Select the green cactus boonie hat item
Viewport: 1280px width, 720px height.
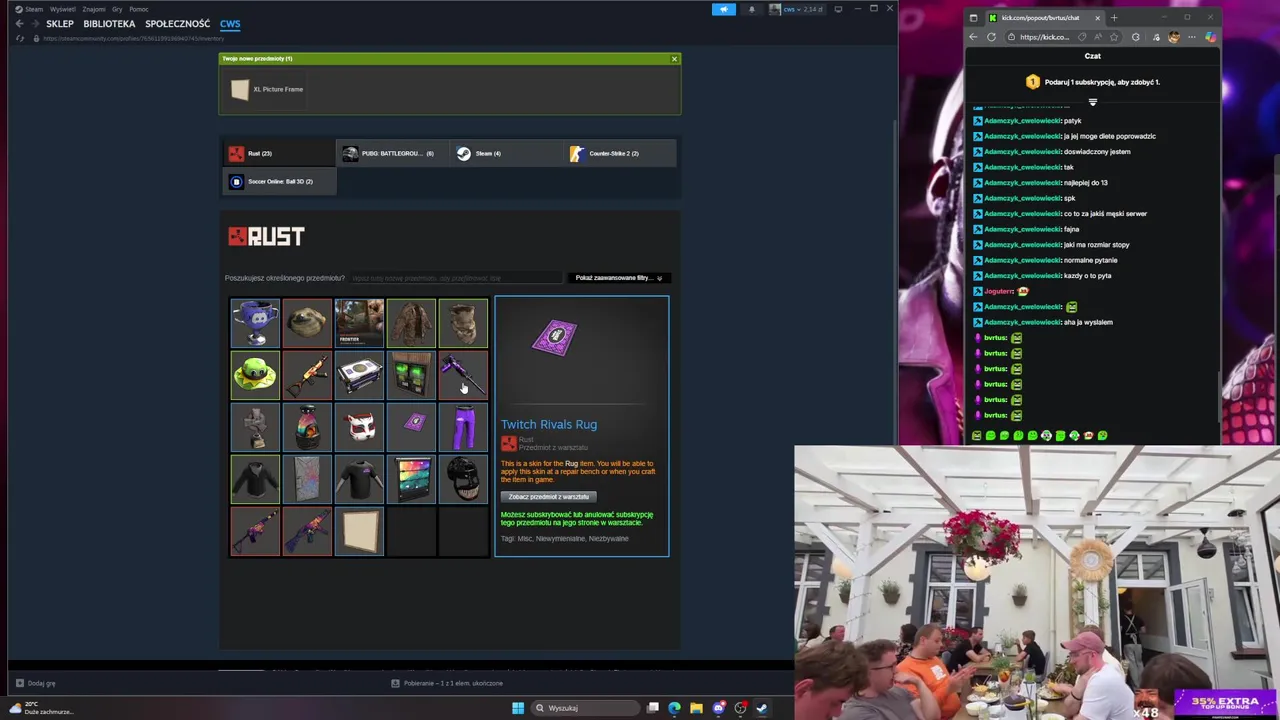pos(255,374)
